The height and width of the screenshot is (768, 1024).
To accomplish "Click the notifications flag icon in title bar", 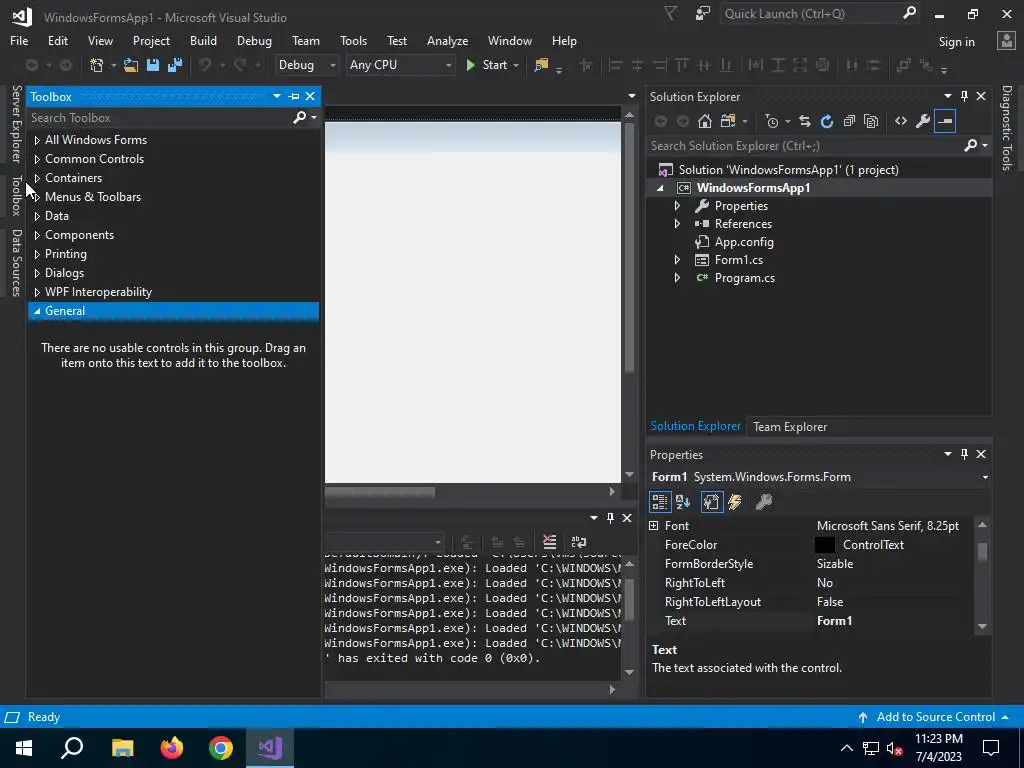I will click(671, 13).
